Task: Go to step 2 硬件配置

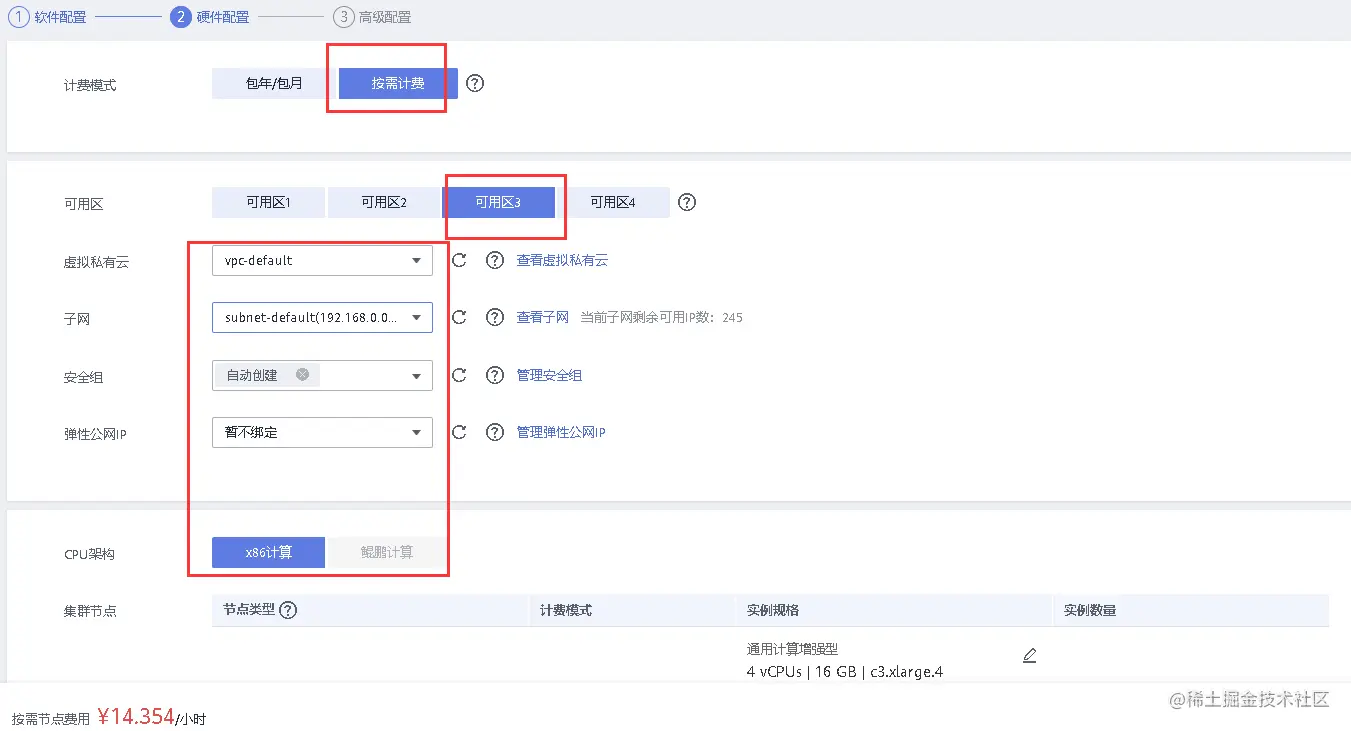Action: tap(210, 17)
